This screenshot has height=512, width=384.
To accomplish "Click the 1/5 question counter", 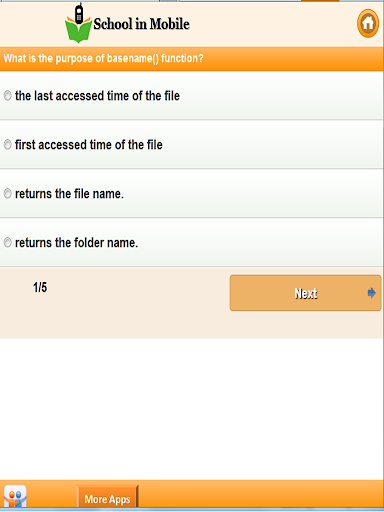I will (x=40, y=287).
